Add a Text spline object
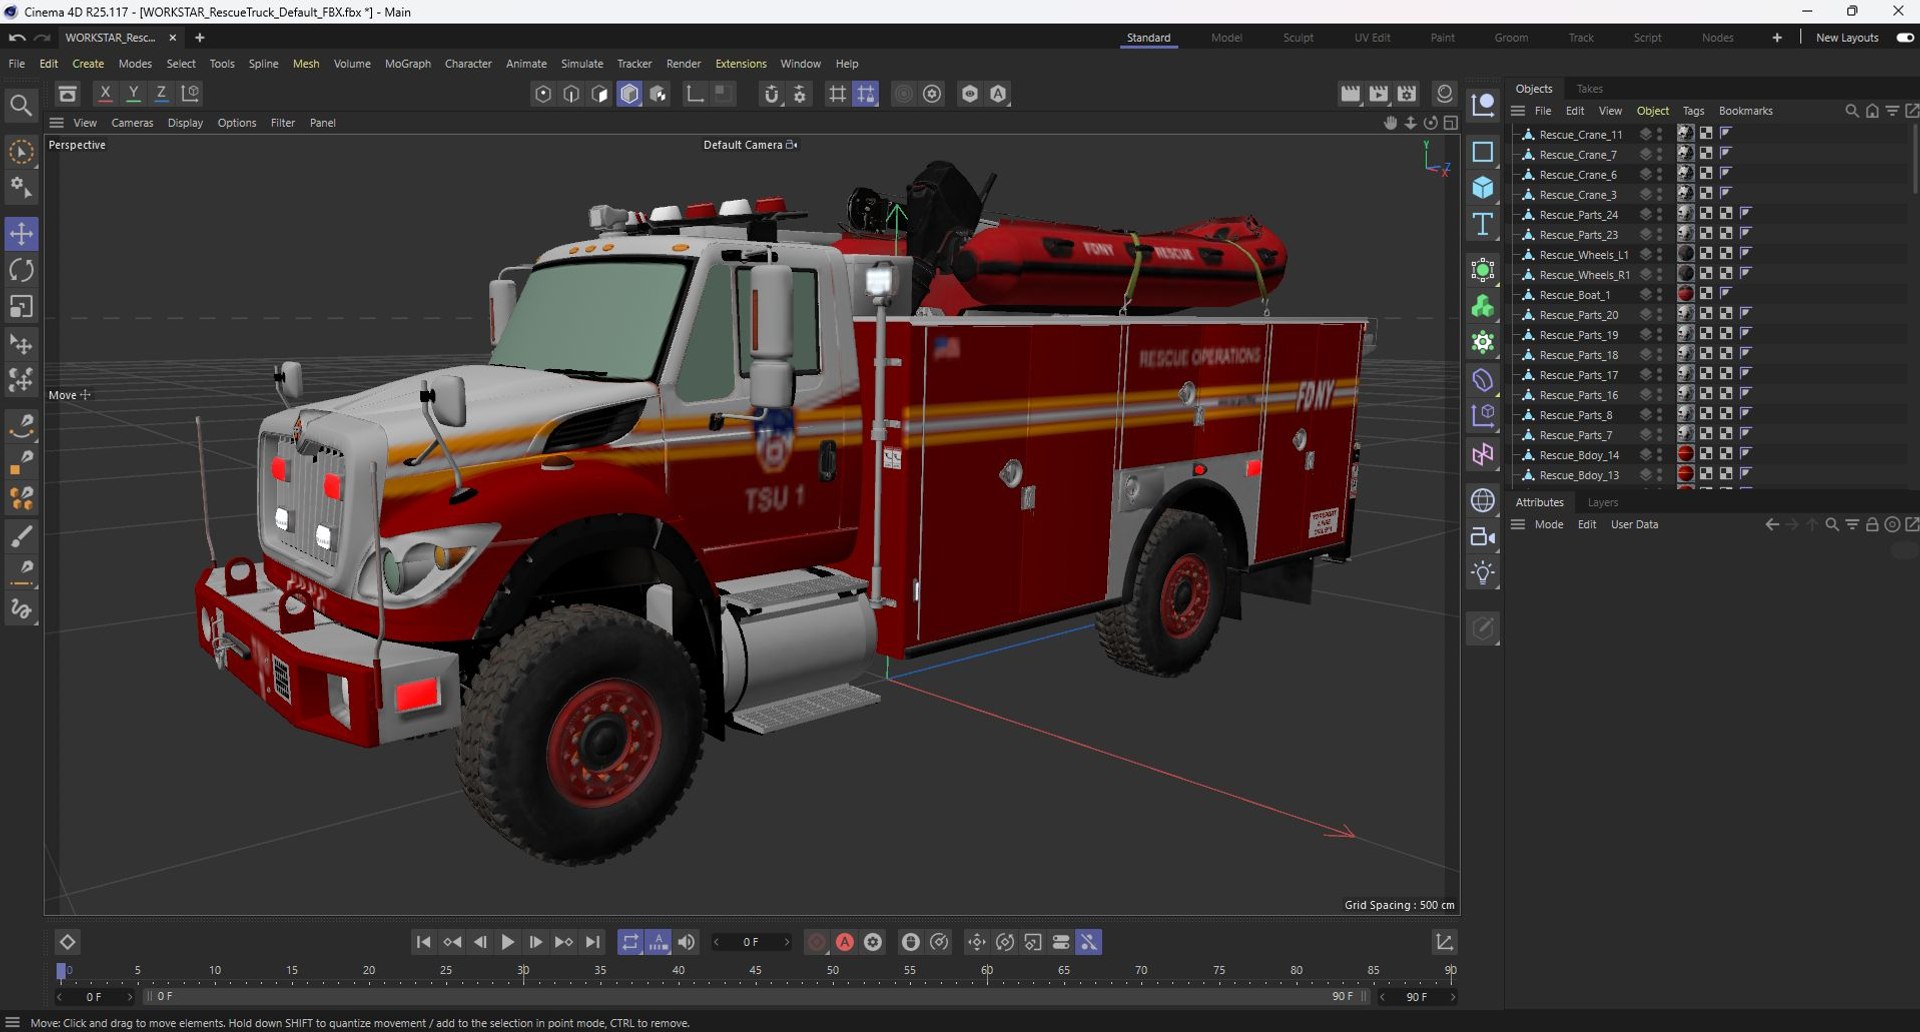1920x1032 pixels. [1483, 223]
